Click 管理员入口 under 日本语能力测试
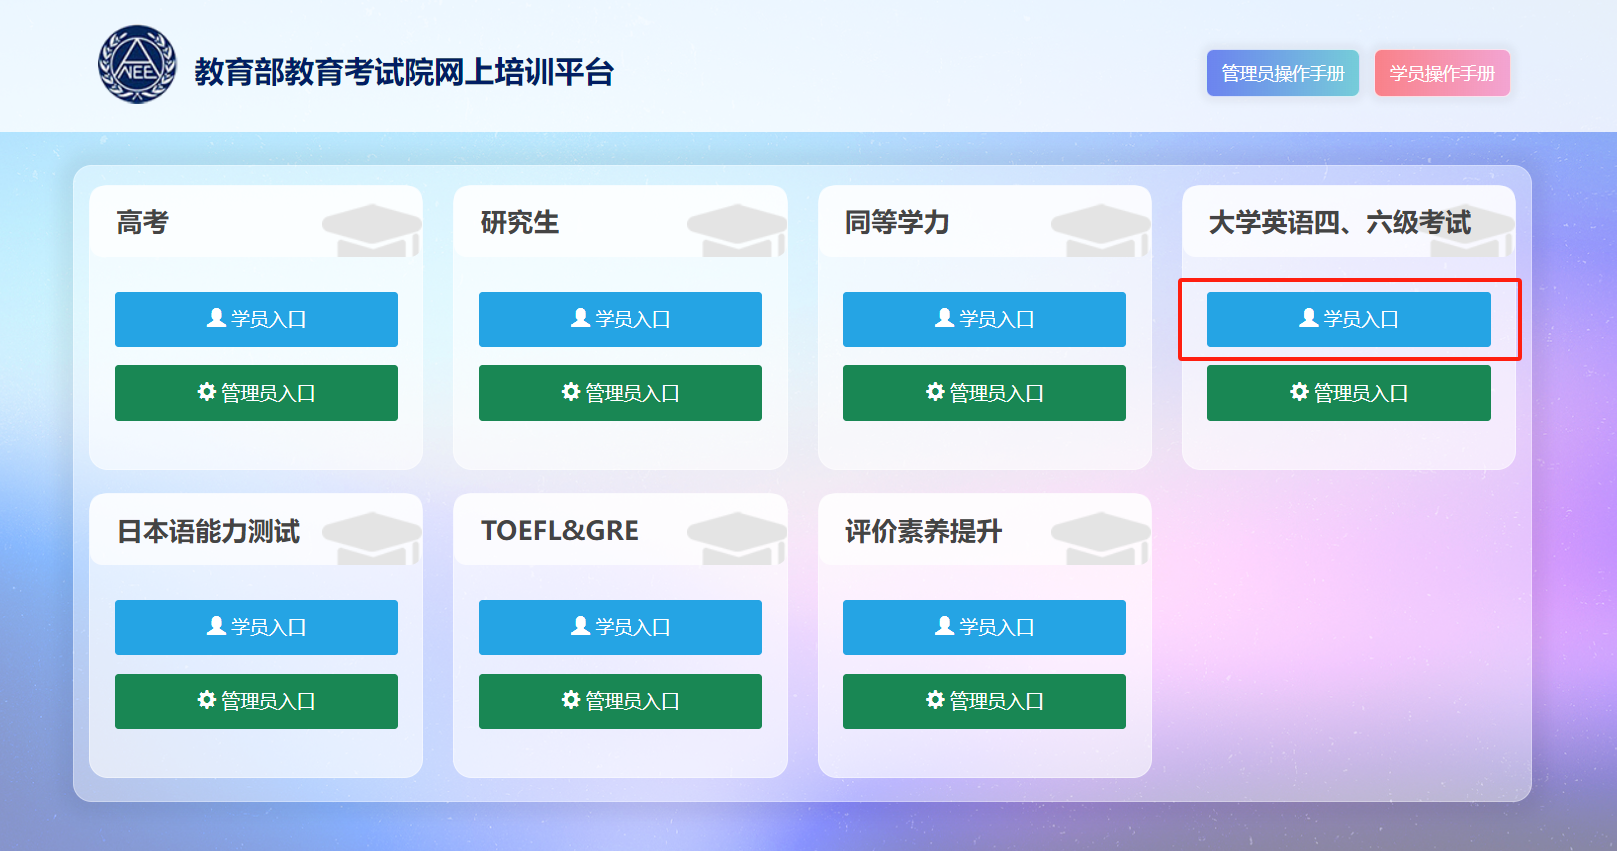The height and width of the screenshot is (851, 1617). coord(256,701)
